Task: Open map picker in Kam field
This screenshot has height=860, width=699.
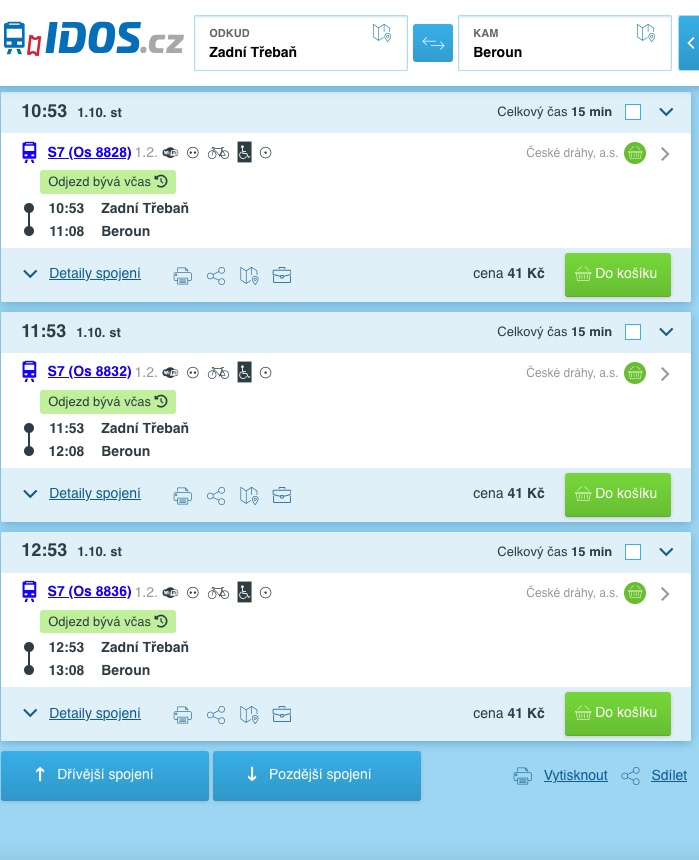Action: (x=646, y=33)
